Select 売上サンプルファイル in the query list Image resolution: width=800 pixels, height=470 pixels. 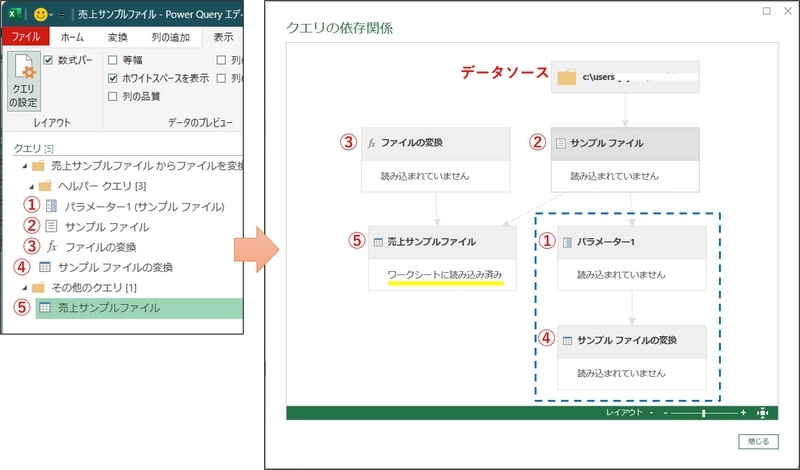[139, 308]
